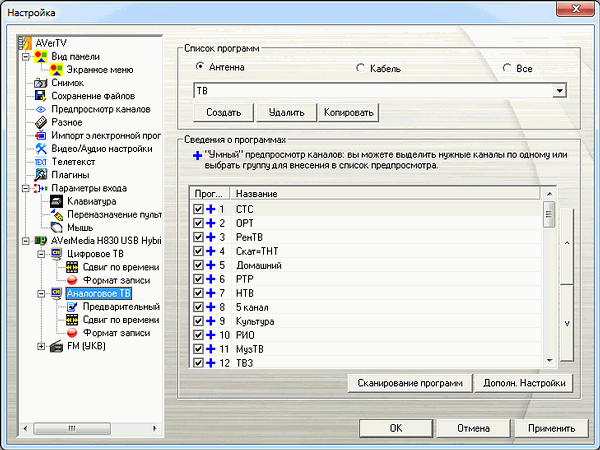This screenshot has height=450, width=600.
Task: Click the channel list vertical scrollbar
Action: click(x=548, y=290)
